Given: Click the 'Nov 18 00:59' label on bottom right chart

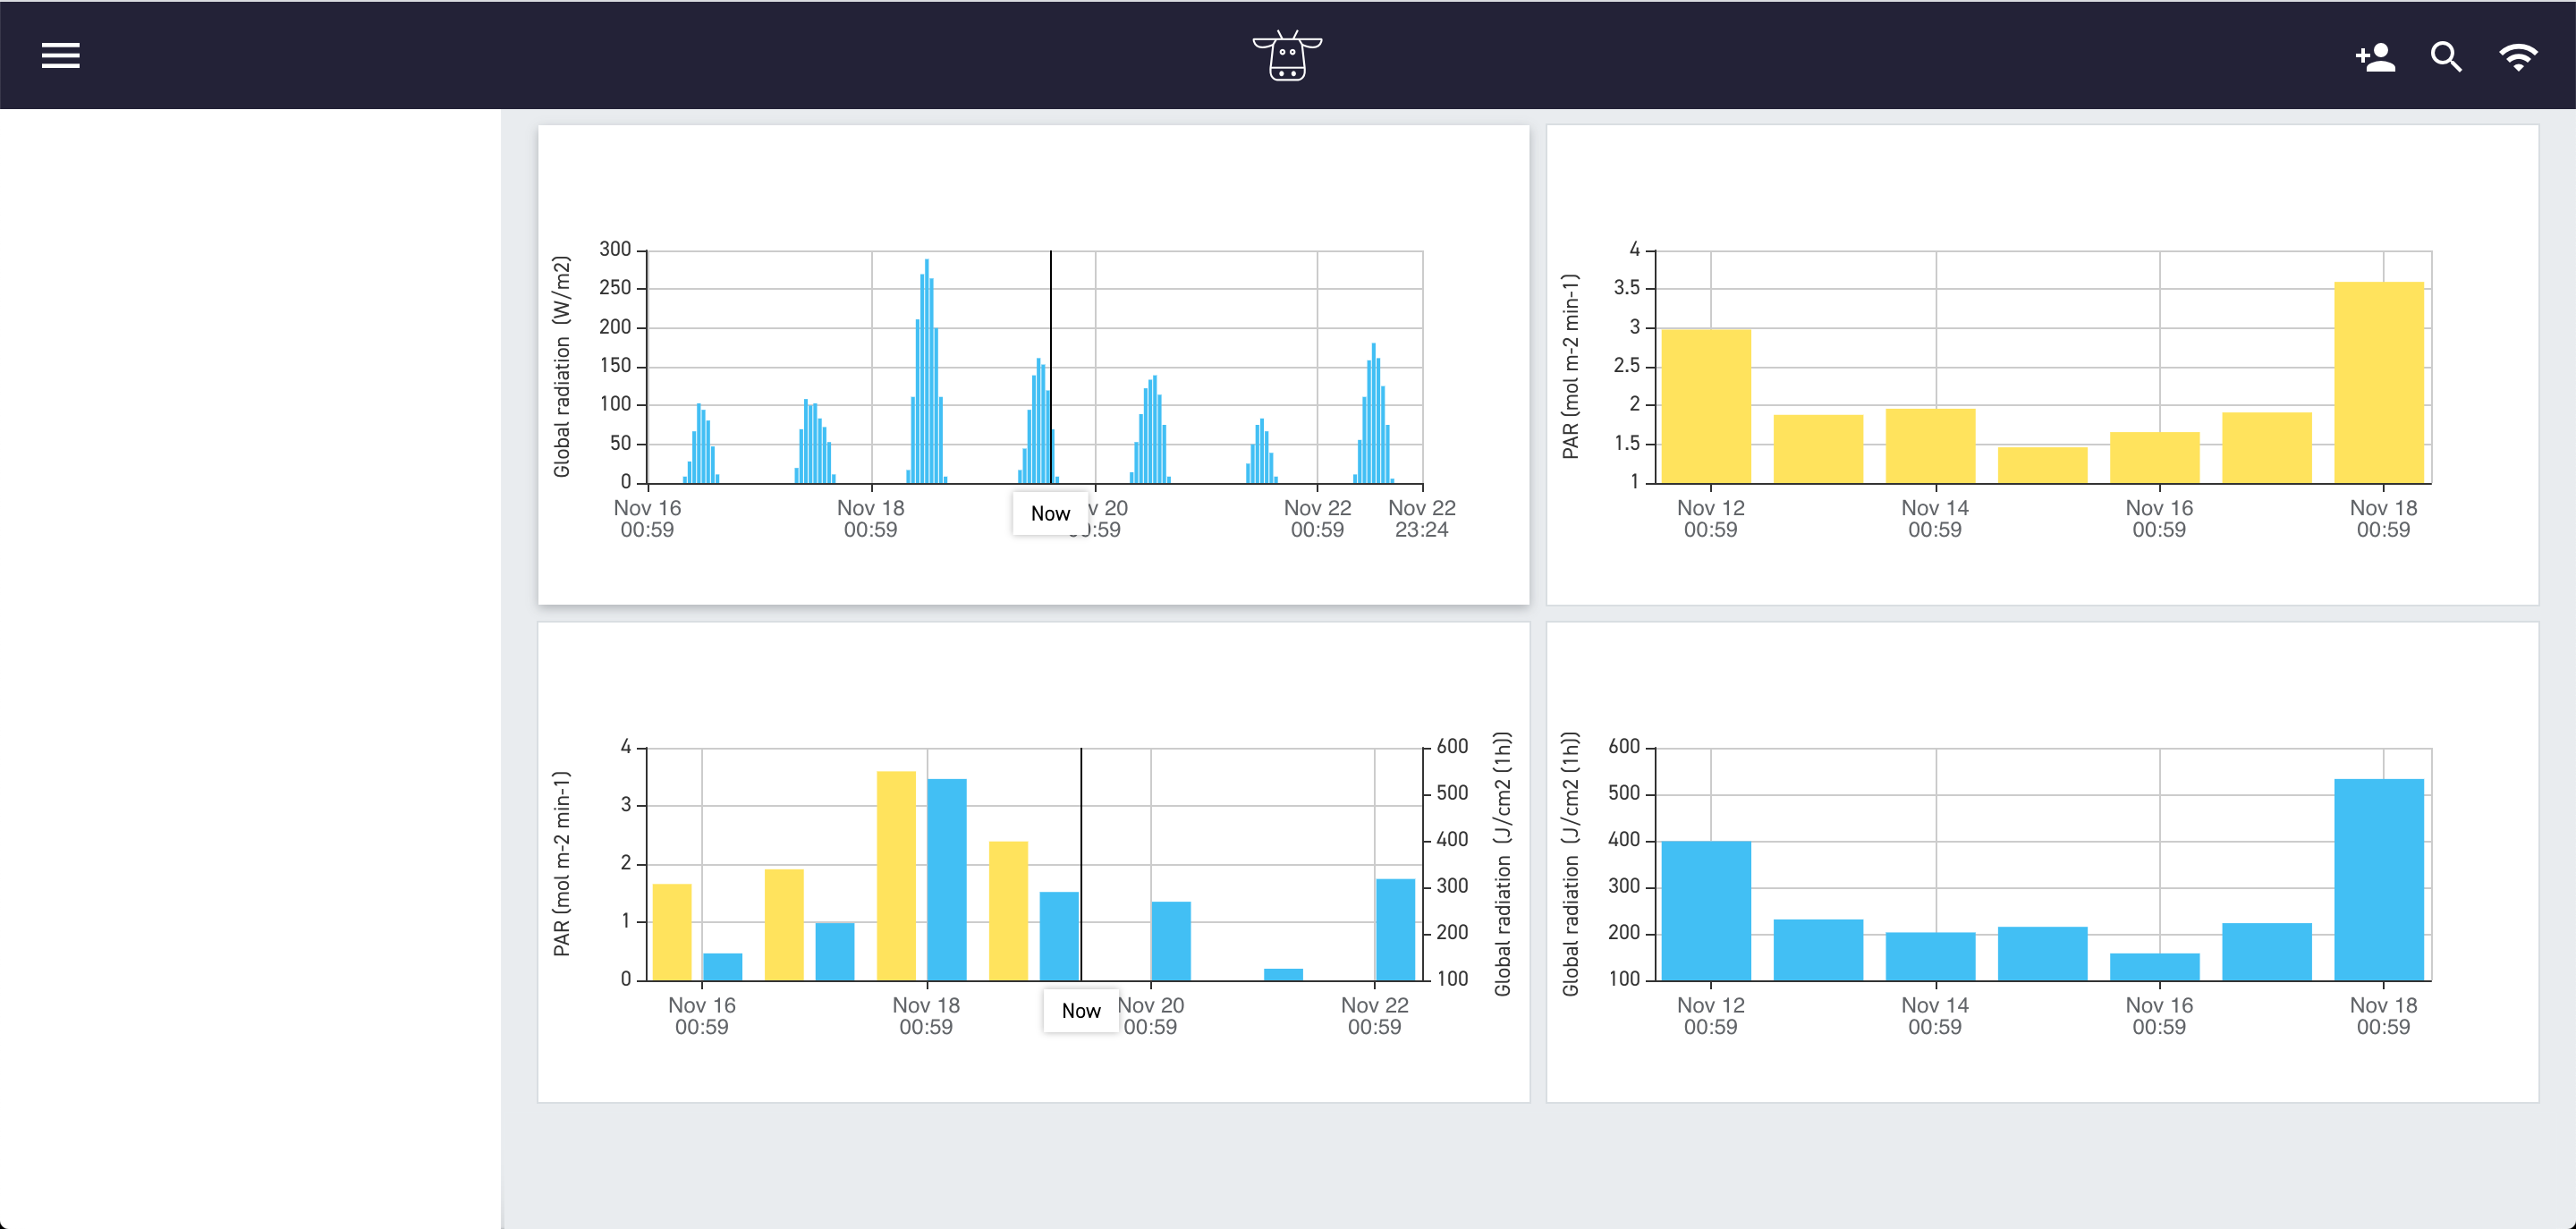Looking at the screenshot, I should coord(2383,1016).
